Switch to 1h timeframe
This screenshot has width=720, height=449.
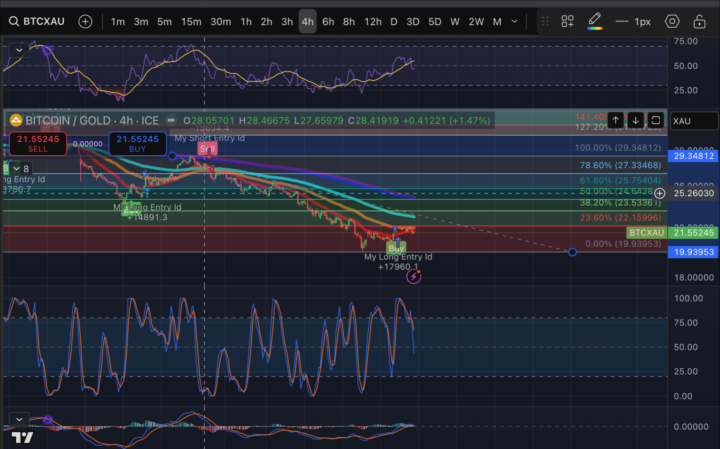(x=246, y=22)
